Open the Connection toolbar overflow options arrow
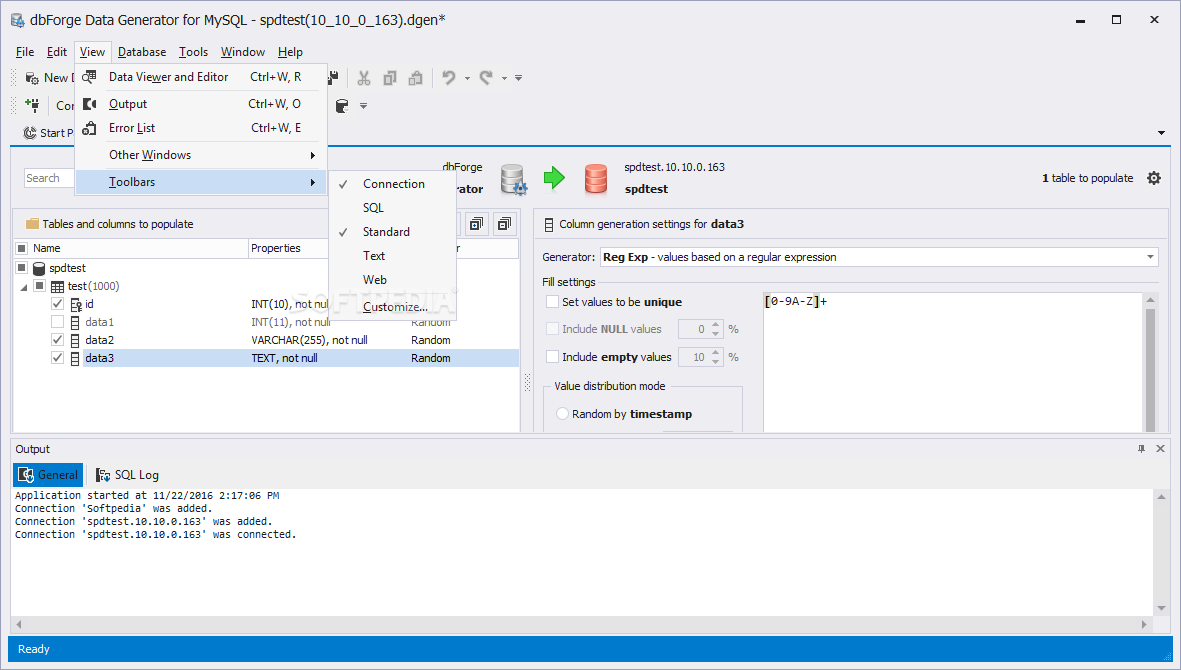 click(363, 105)
